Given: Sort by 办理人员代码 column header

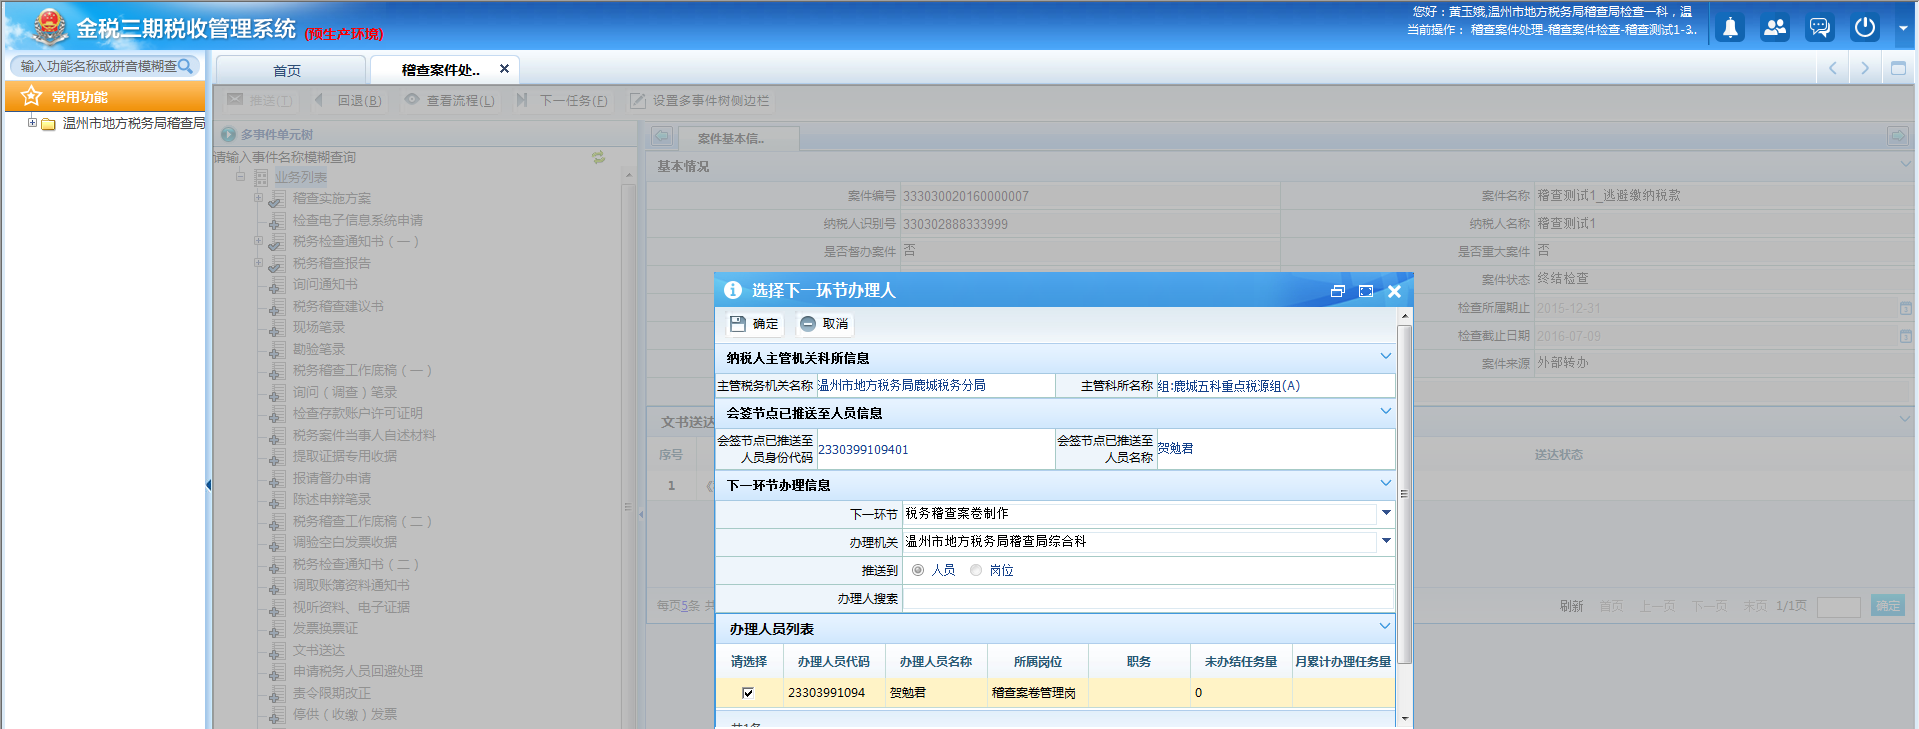Looking at the screenshot, I should (x=833, y=662).
